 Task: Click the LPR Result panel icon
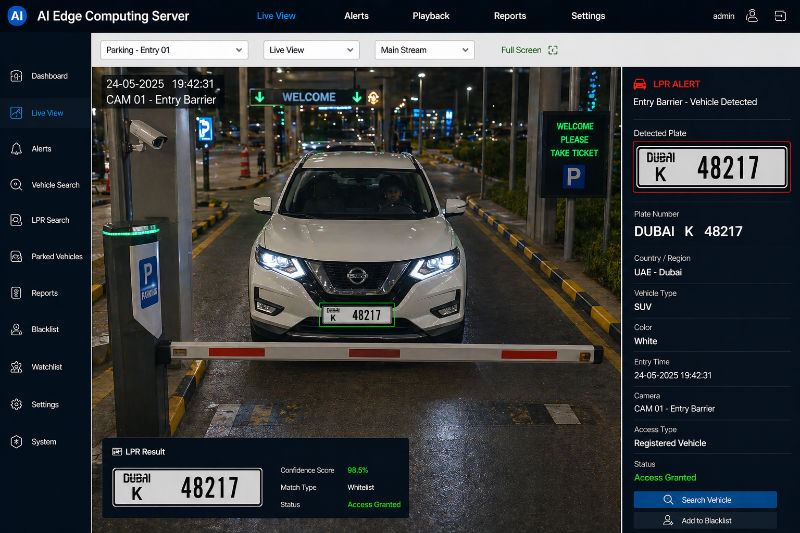click(117, 452)
